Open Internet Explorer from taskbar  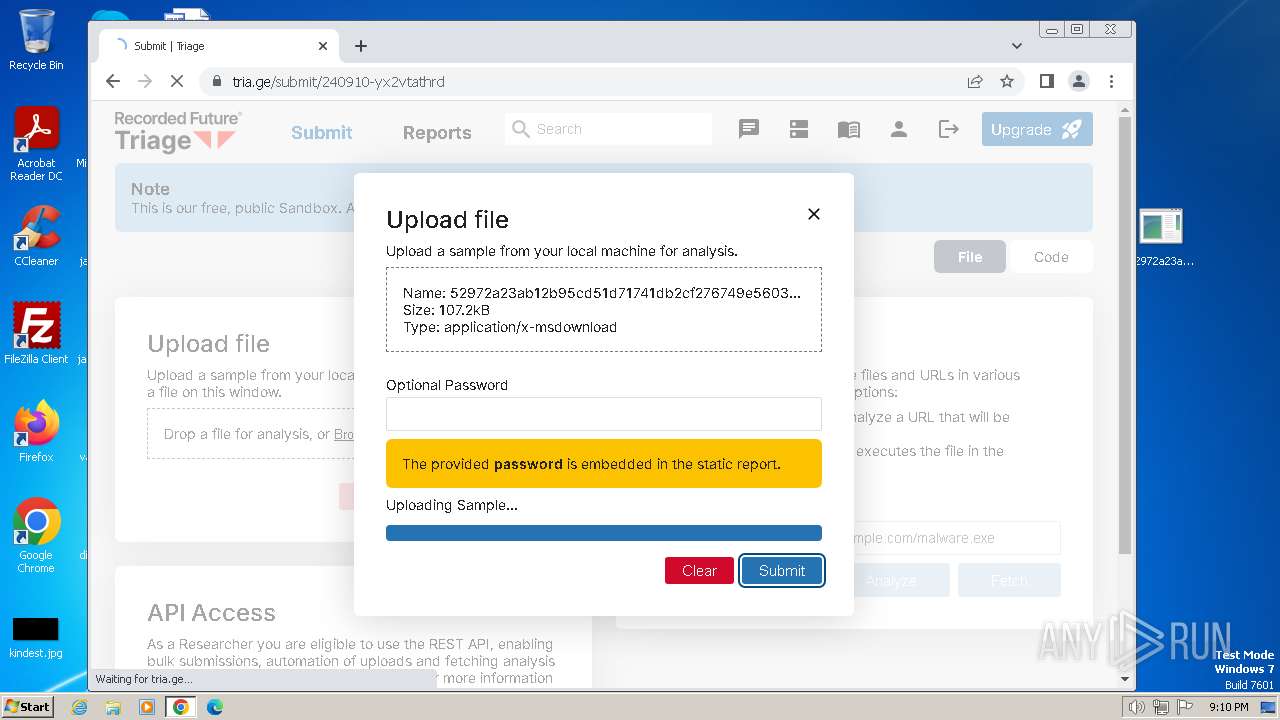click(x=79, y=707)
